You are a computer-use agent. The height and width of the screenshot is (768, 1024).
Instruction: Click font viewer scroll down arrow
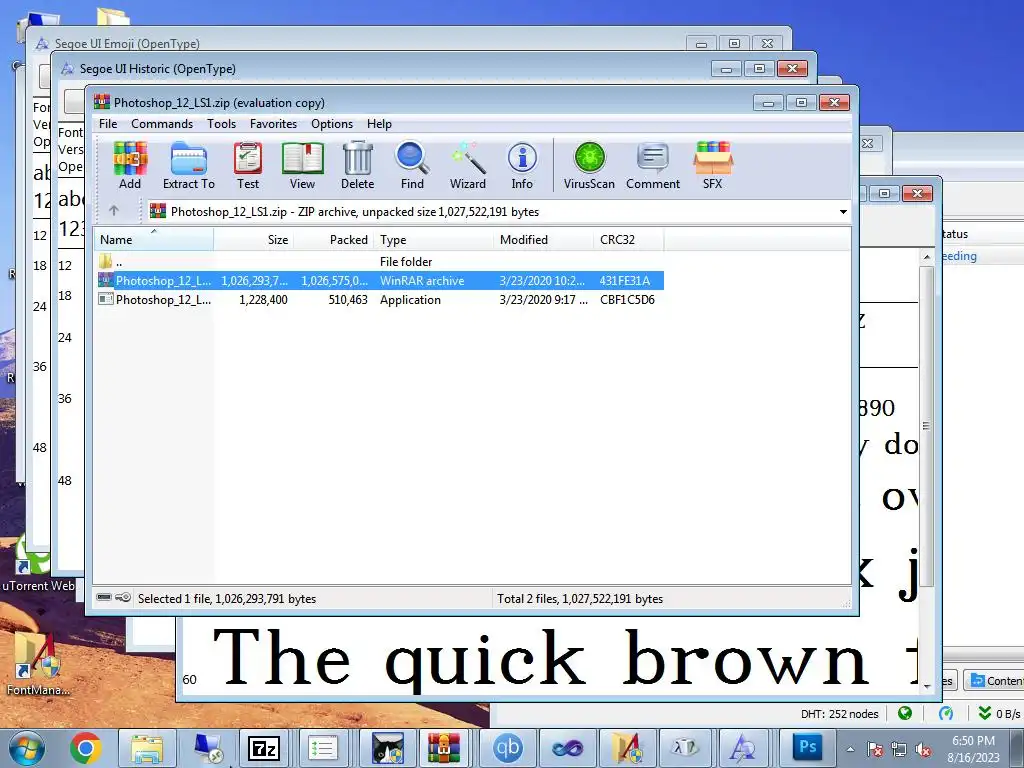(927, 686)
